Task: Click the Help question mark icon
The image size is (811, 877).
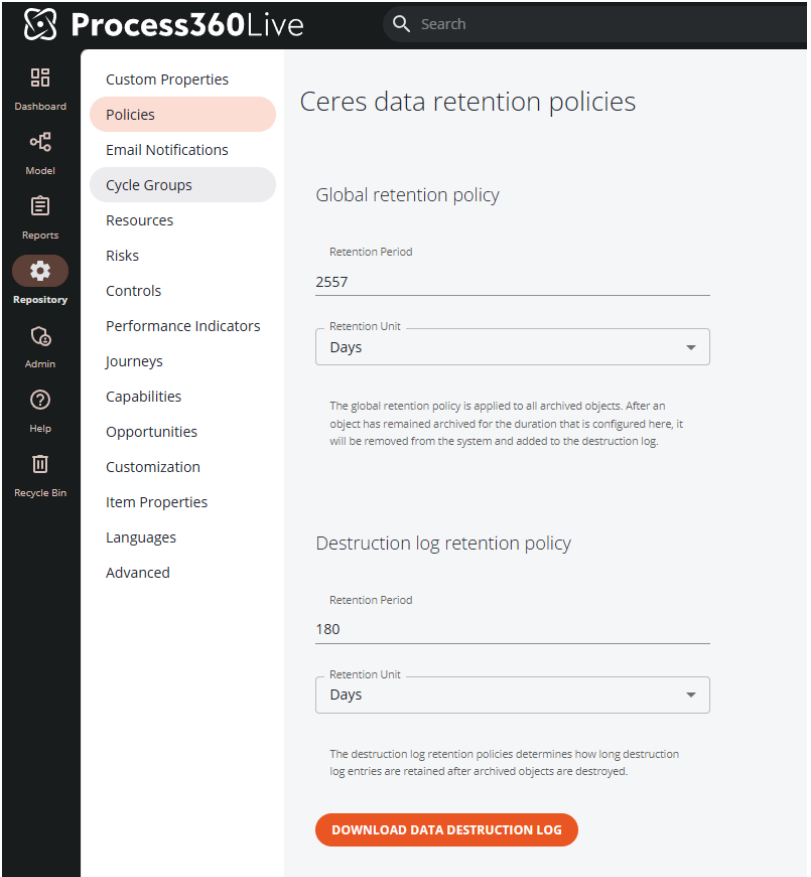Action: (40, 400)
